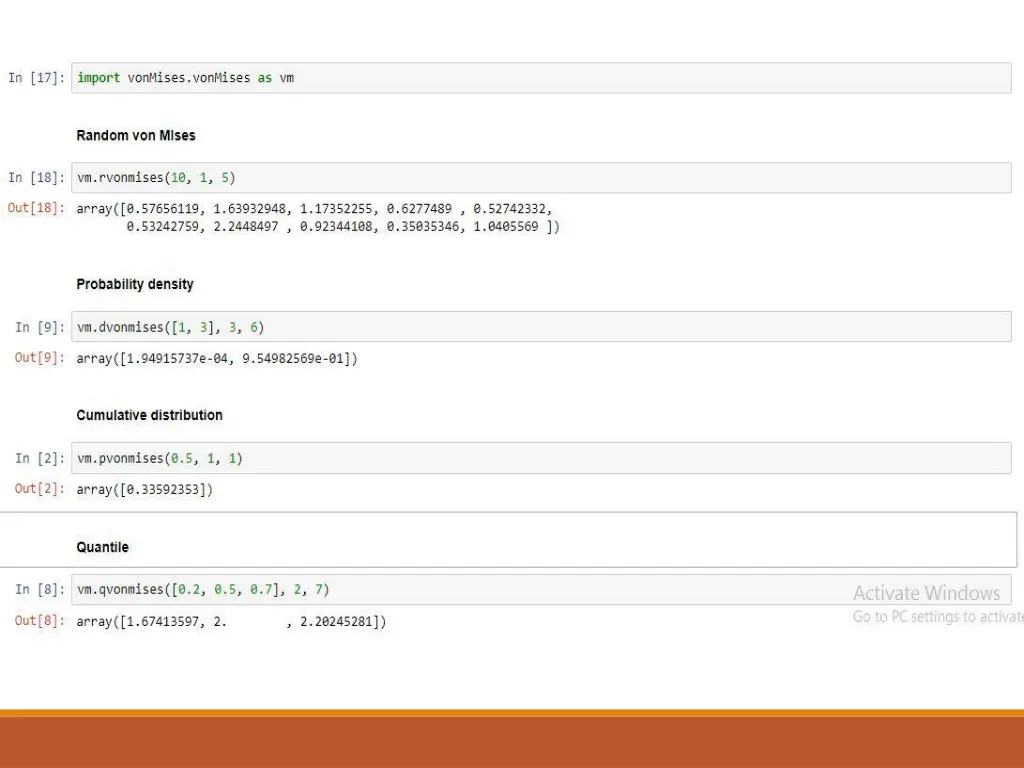Click output value 0.57656119
The height and width of the screenshot is (768, 1024).
coord(163,209)
